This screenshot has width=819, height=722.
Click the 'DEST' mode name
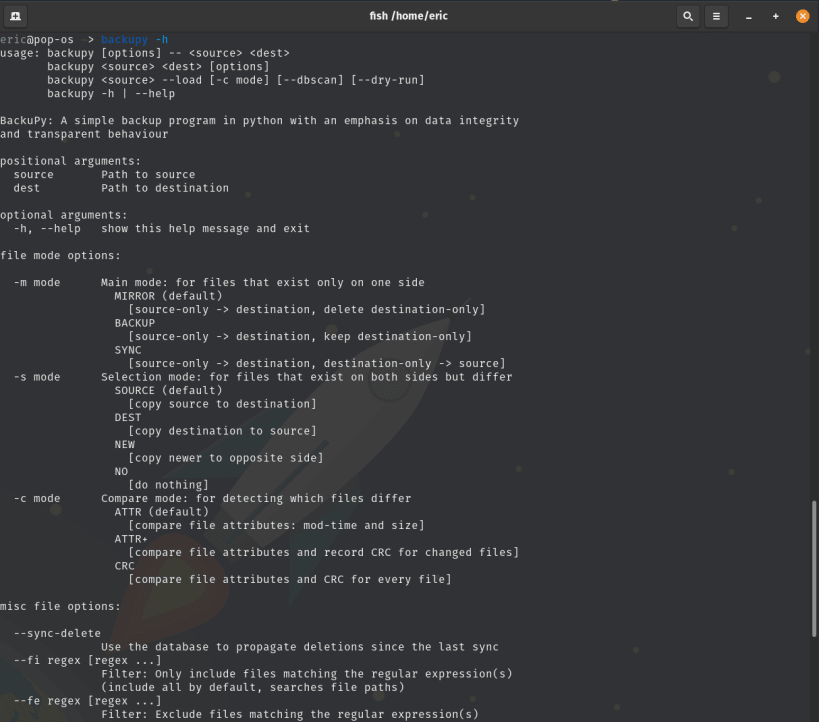[128, 418]
